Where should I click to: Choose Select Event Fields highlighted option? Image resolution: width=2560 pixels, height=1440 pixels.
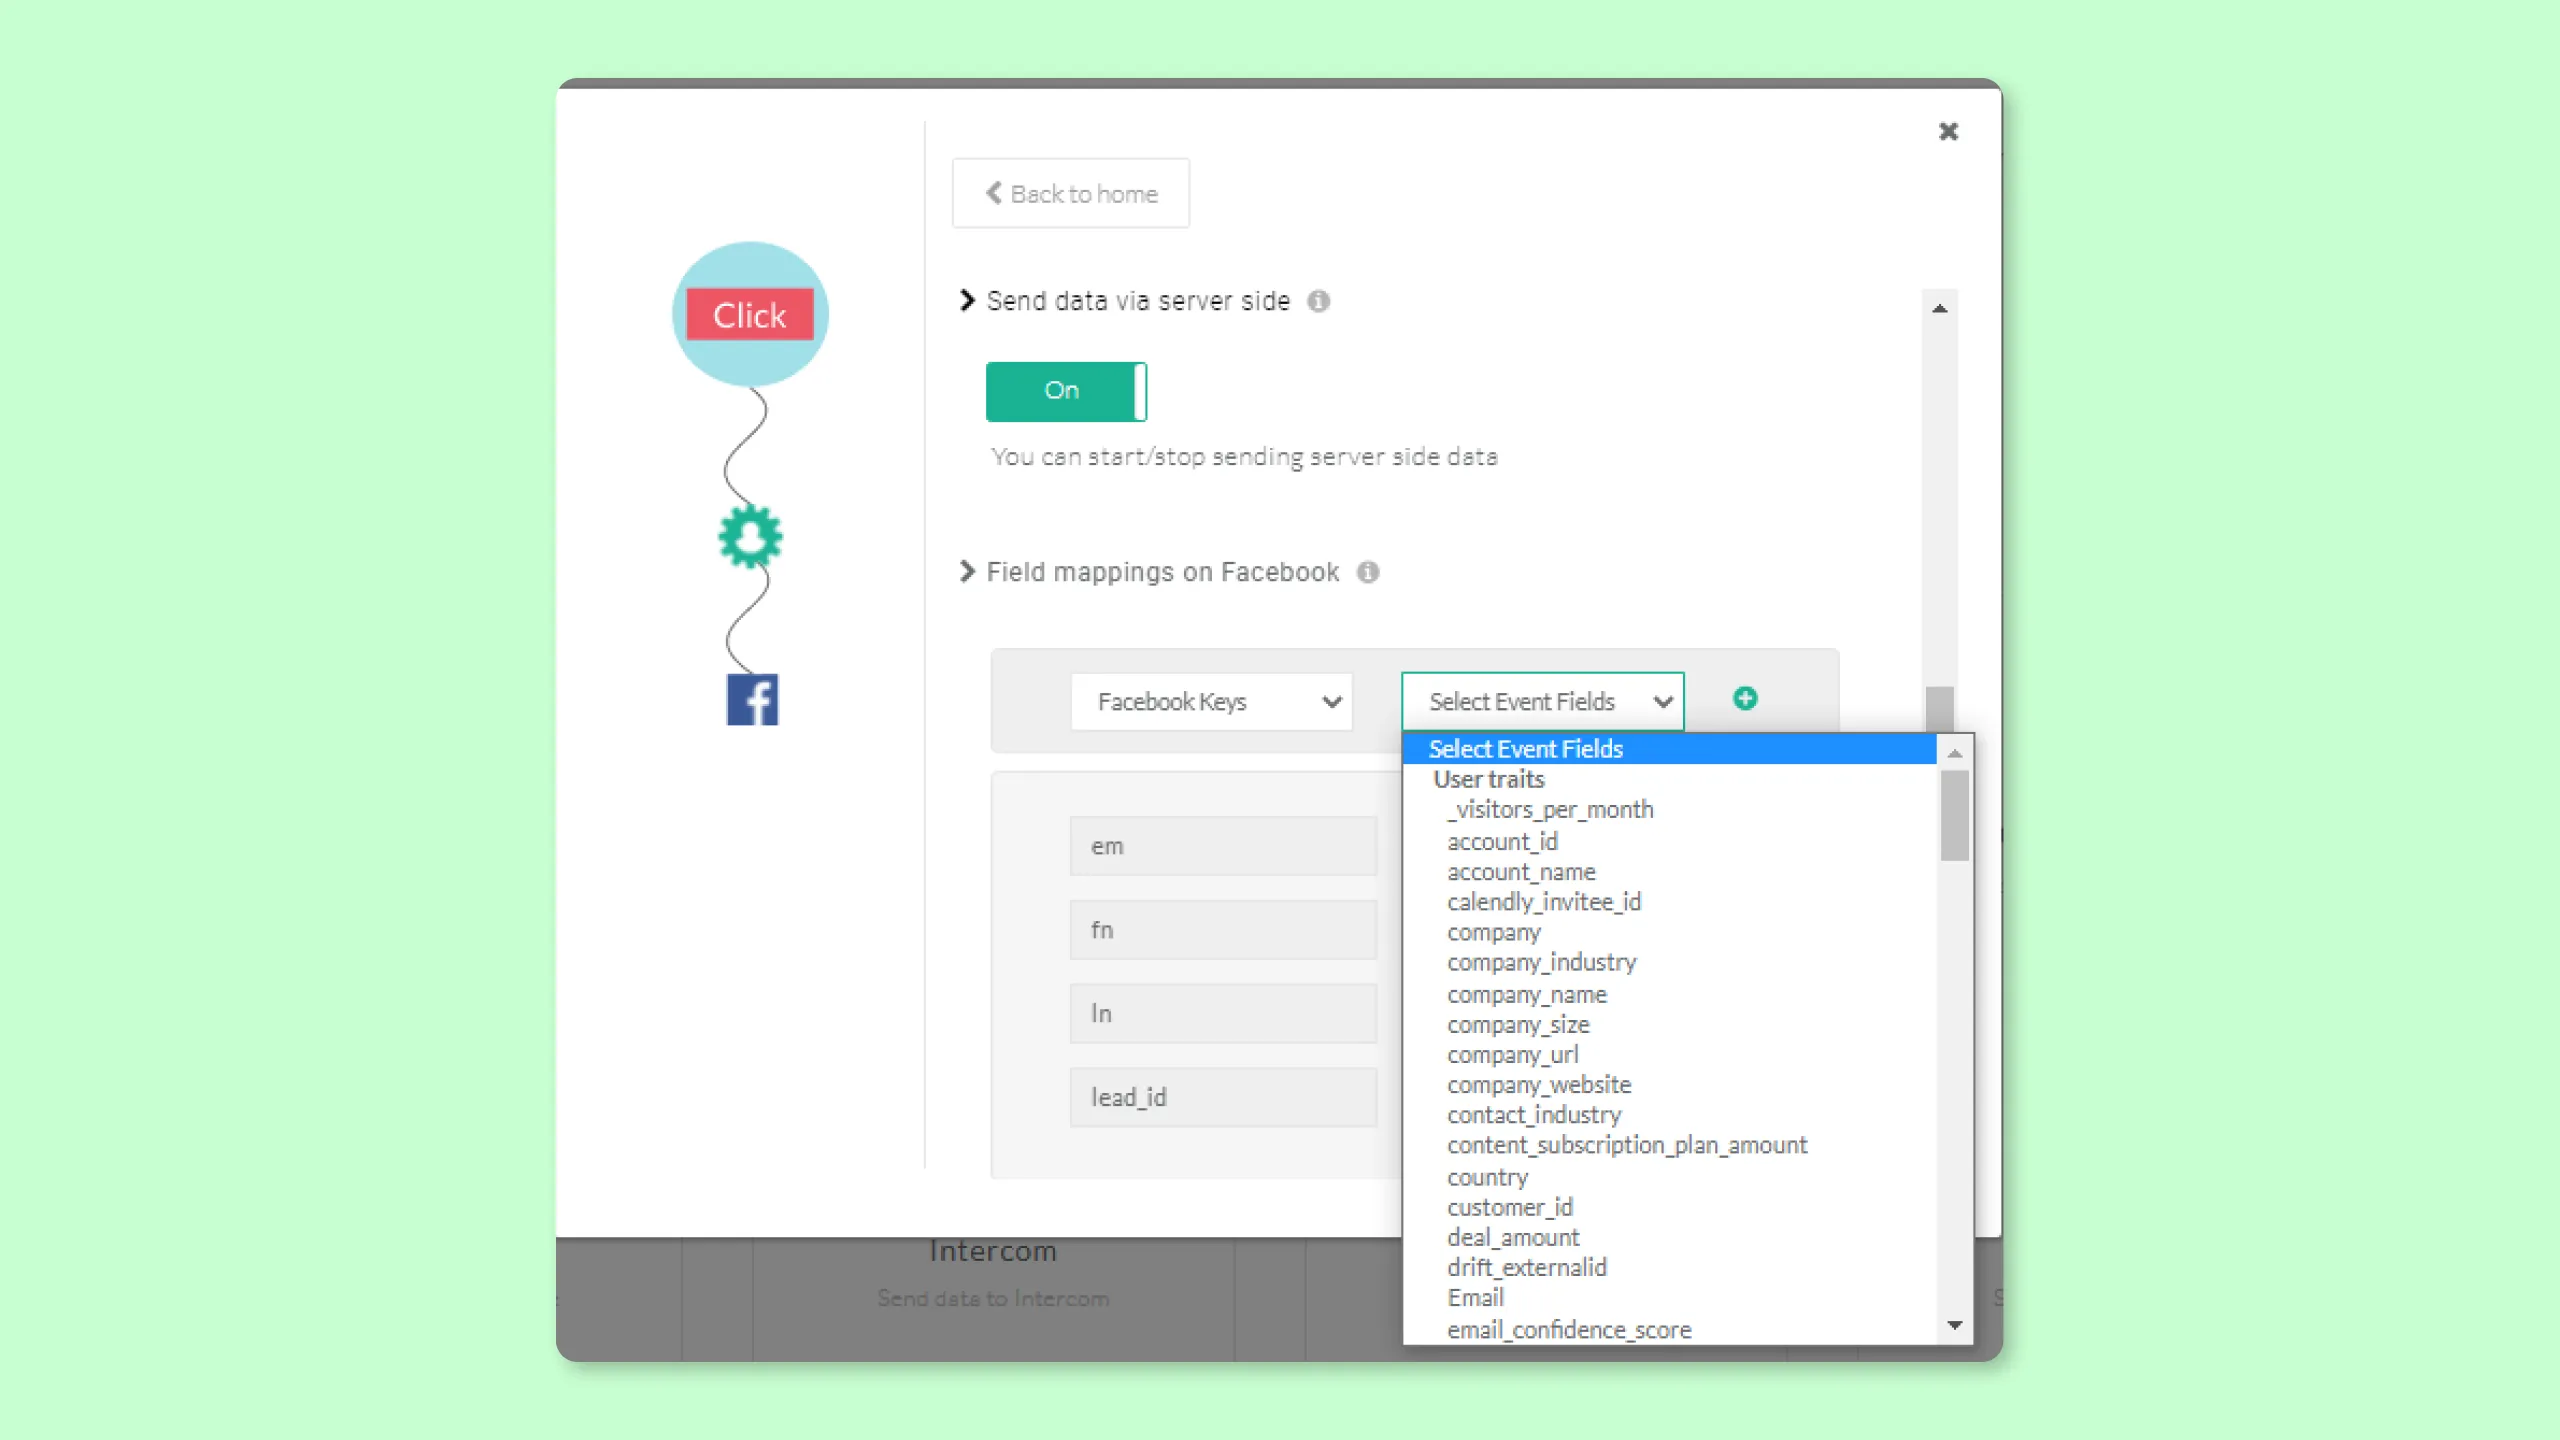pyautogui.click(x=1669, y=749)
